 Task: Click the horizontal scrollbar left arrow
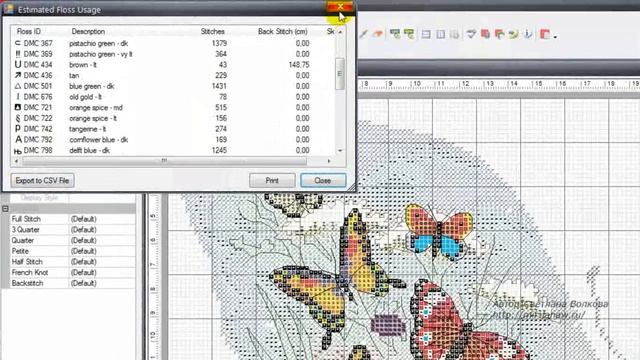coord(16,161)
